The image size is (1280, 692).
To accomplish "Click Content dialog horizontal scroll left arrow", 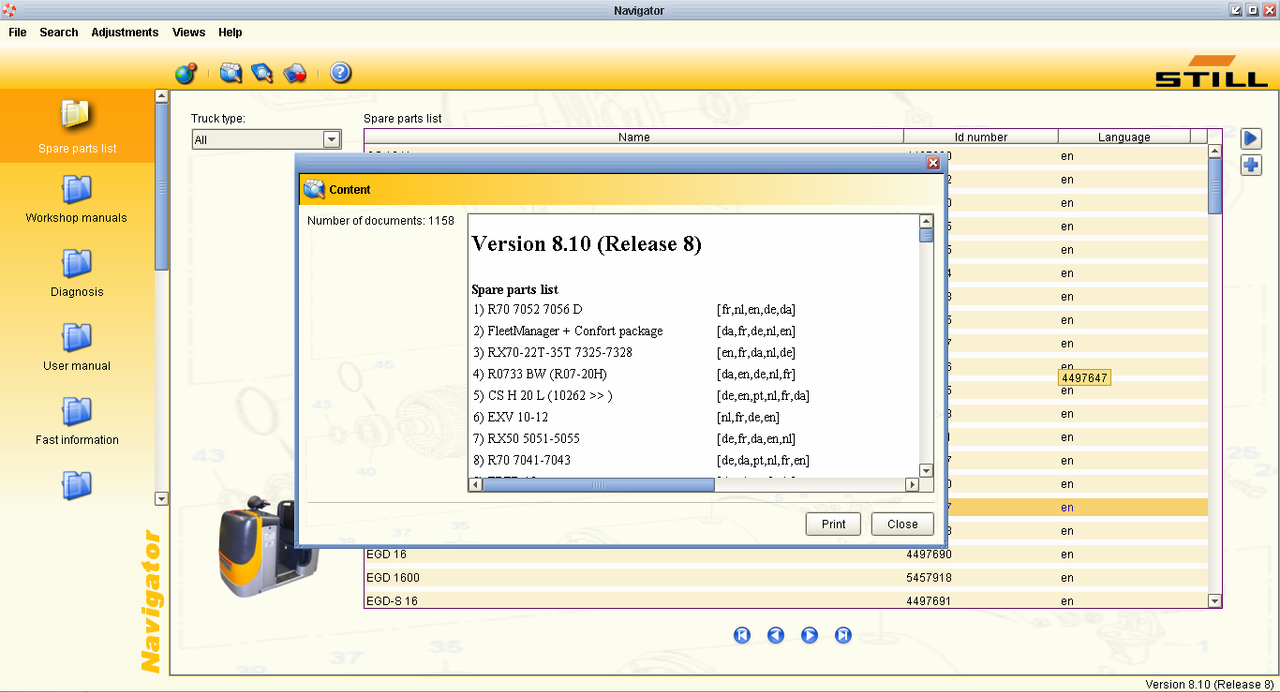I will (x=476, y=484).
